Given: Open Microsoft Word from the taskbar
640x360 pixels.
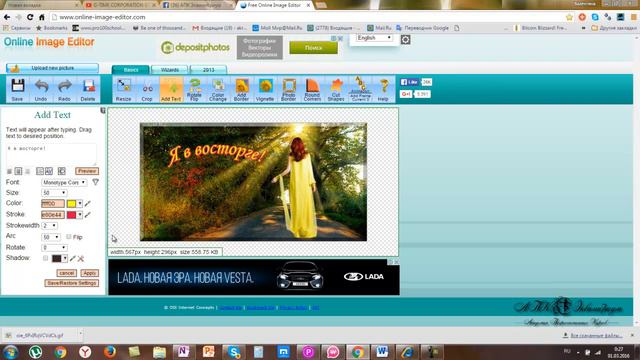Looking at the screenshot, I should (382, 352).
